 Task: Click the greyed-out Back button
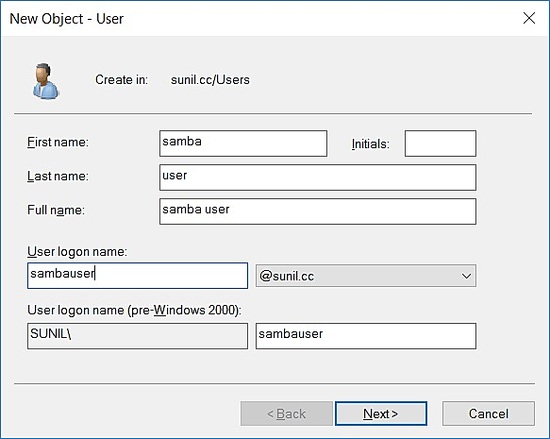point(286,413)
